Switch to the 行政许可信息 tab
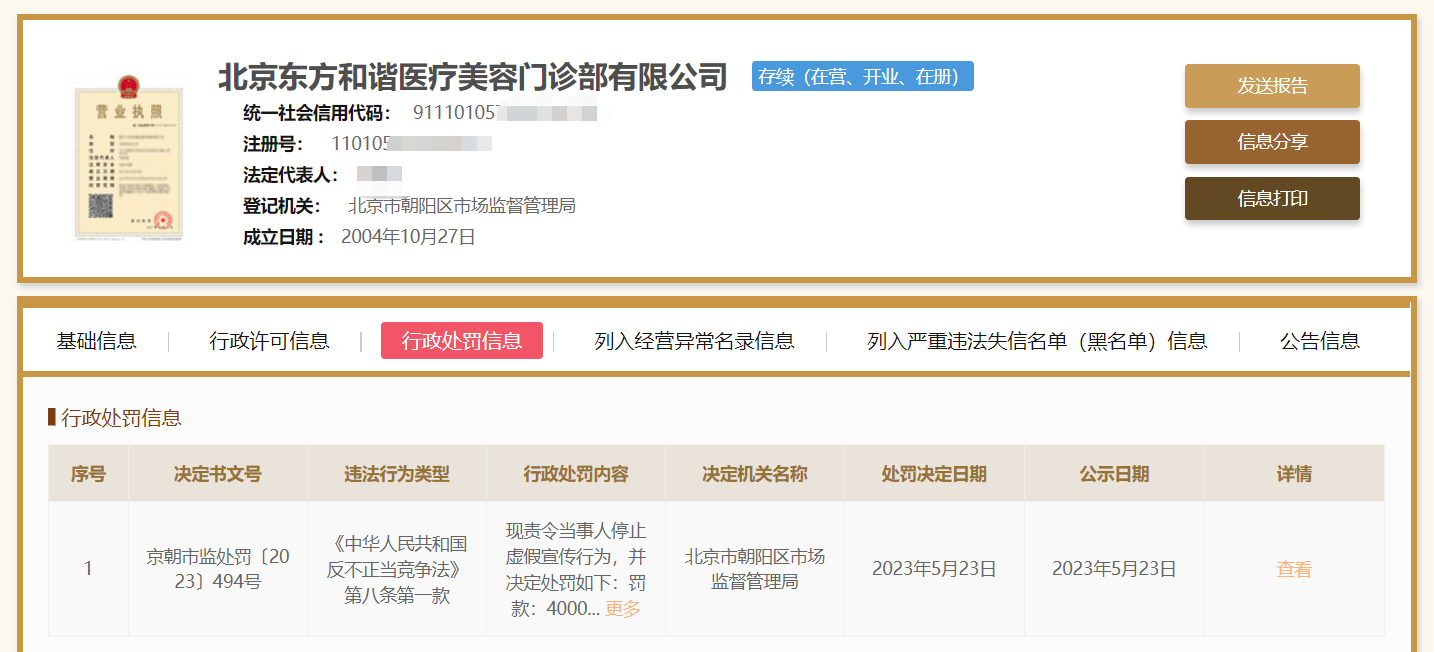 (x=269, y=341)
